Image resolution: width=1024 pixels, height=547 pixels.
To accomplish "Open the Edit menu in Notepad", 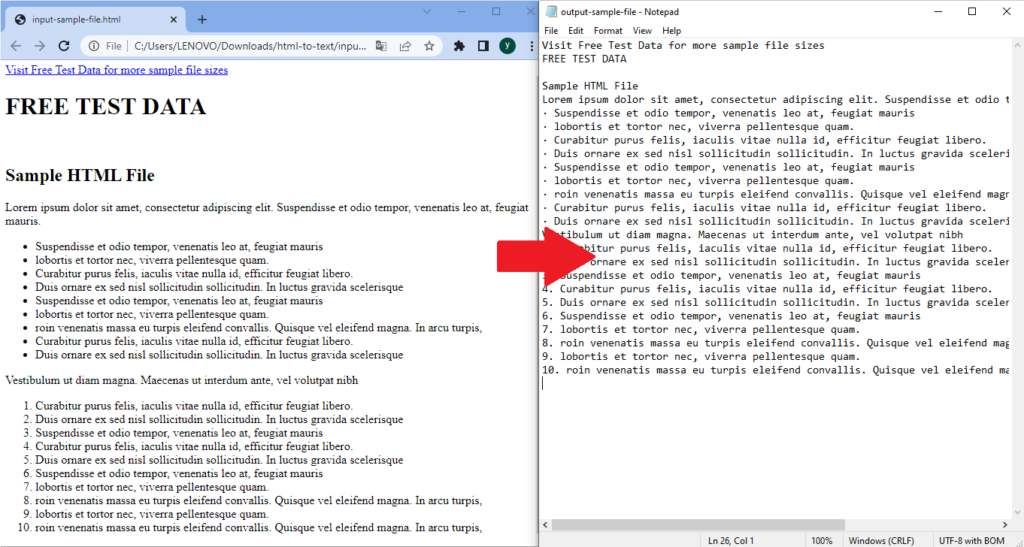I will [x=576, y=31].
